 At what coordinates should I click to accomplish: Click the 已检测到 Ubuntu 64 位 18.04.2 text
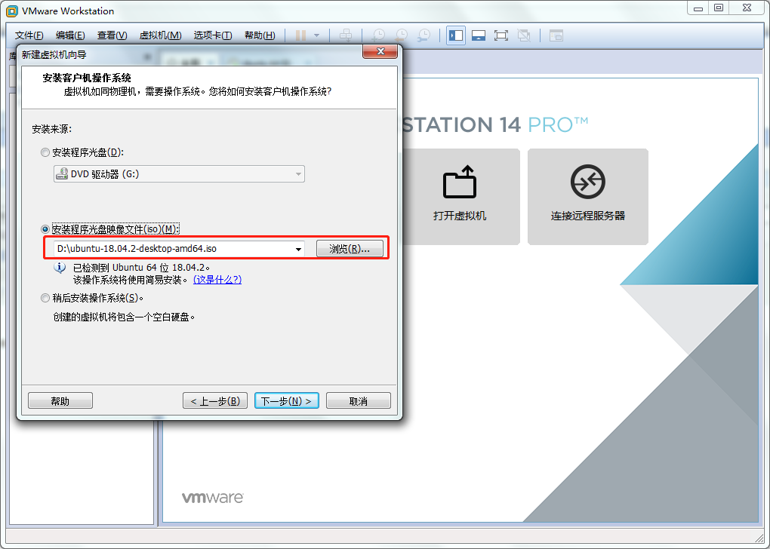point(141,268)
